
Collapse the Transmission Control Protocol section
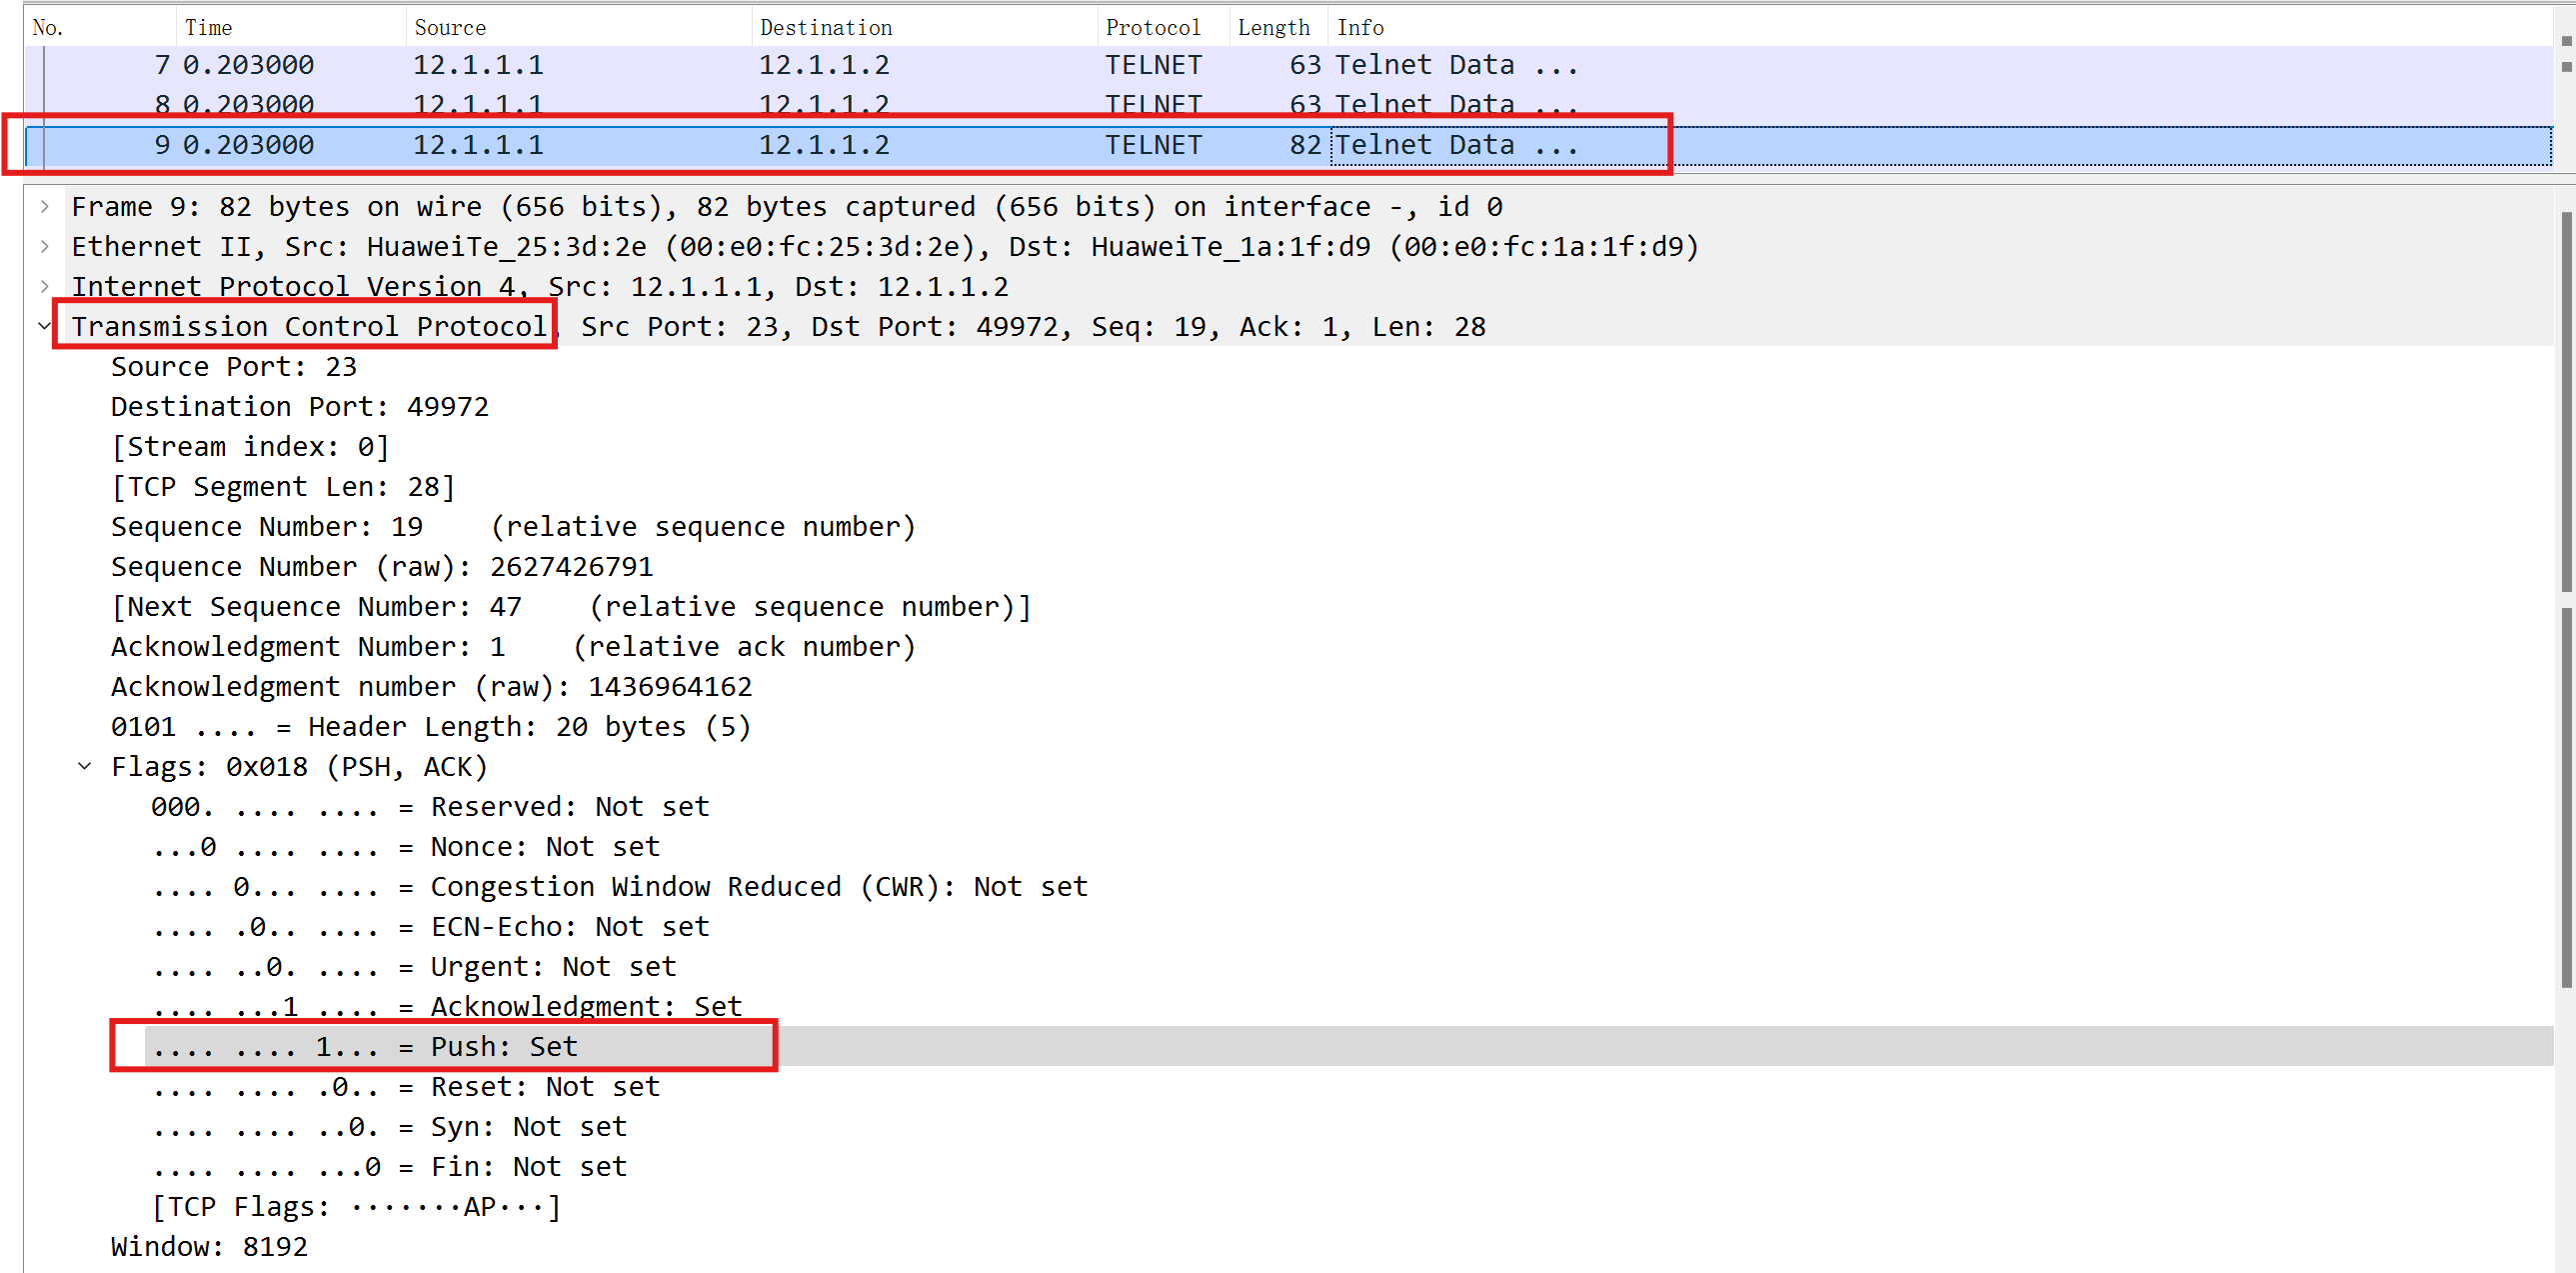(x=45, y=327)
